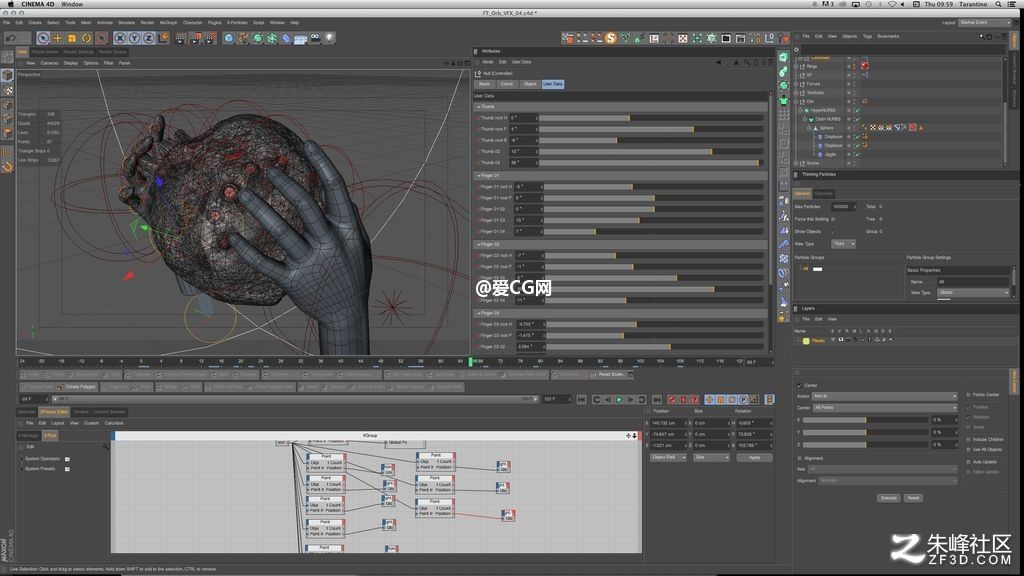Toggle the Points Center checkbox
This screenshot has width=1024, height=576.
click(968, 394)
